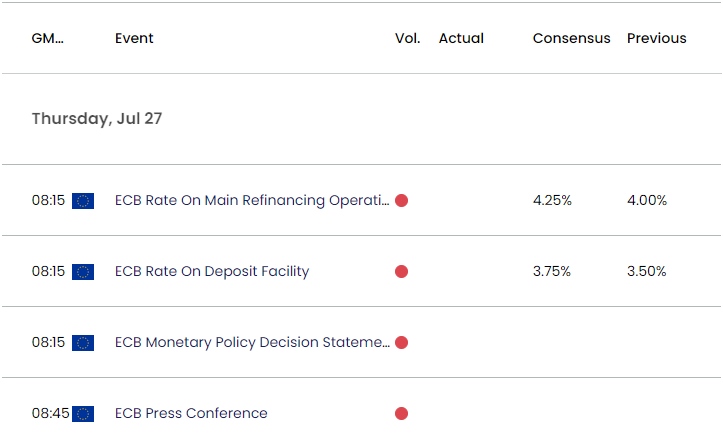The image size is (723, 441).
Task: Click red volatility dot for Deposit Facility
Action: coord(401,272)
